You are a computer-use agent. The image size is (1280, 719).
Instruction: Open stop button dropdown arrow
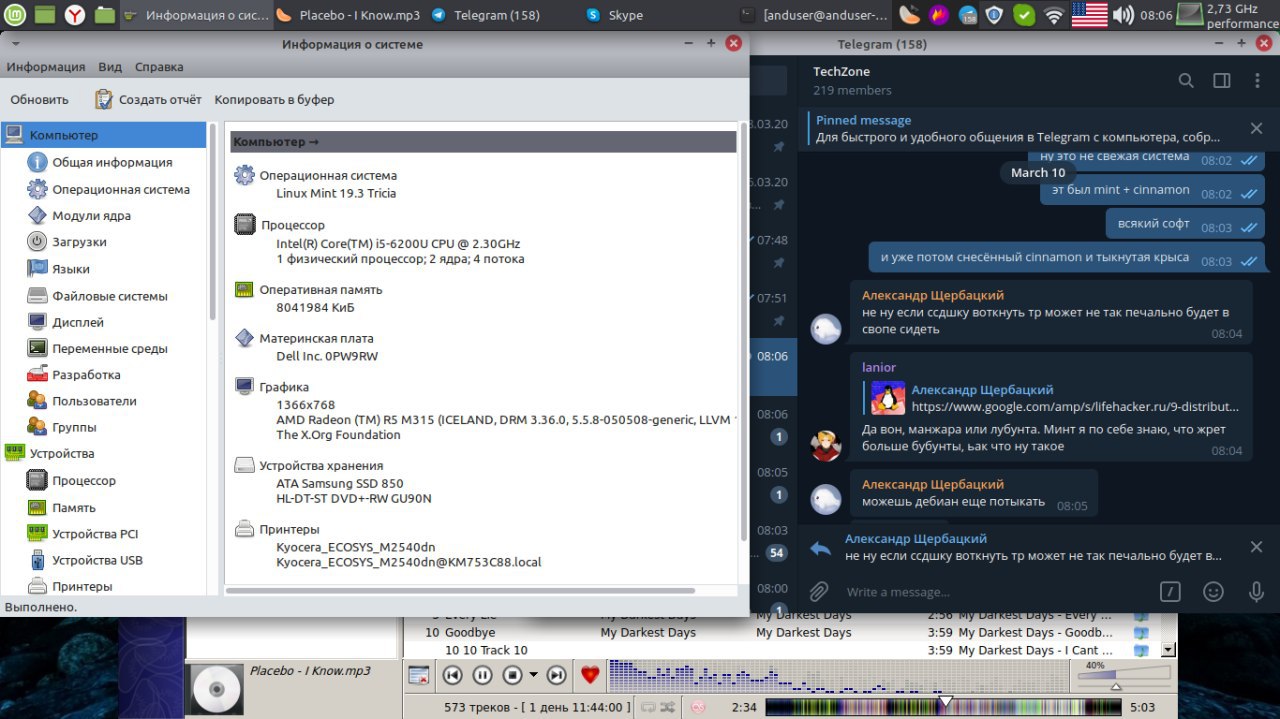coord(533,675)
